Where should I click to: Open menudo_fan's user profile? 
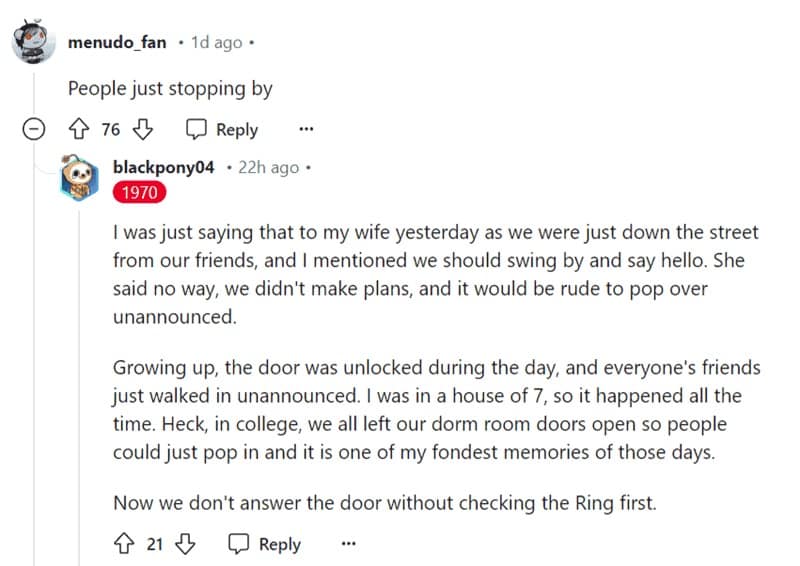click(117, 43)
